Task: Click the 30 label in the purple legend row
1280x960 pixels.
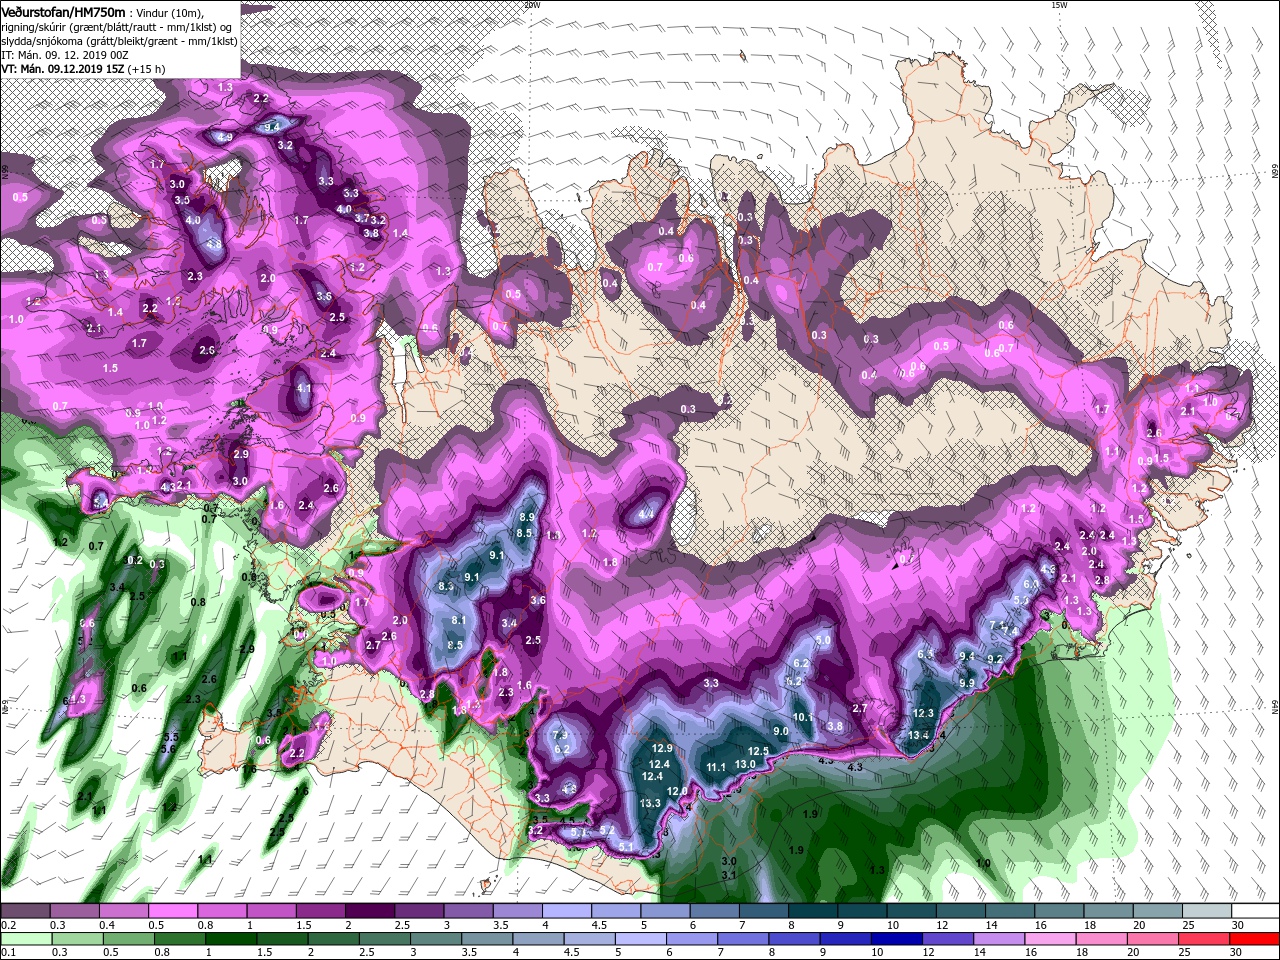Action: [1237, 926]
